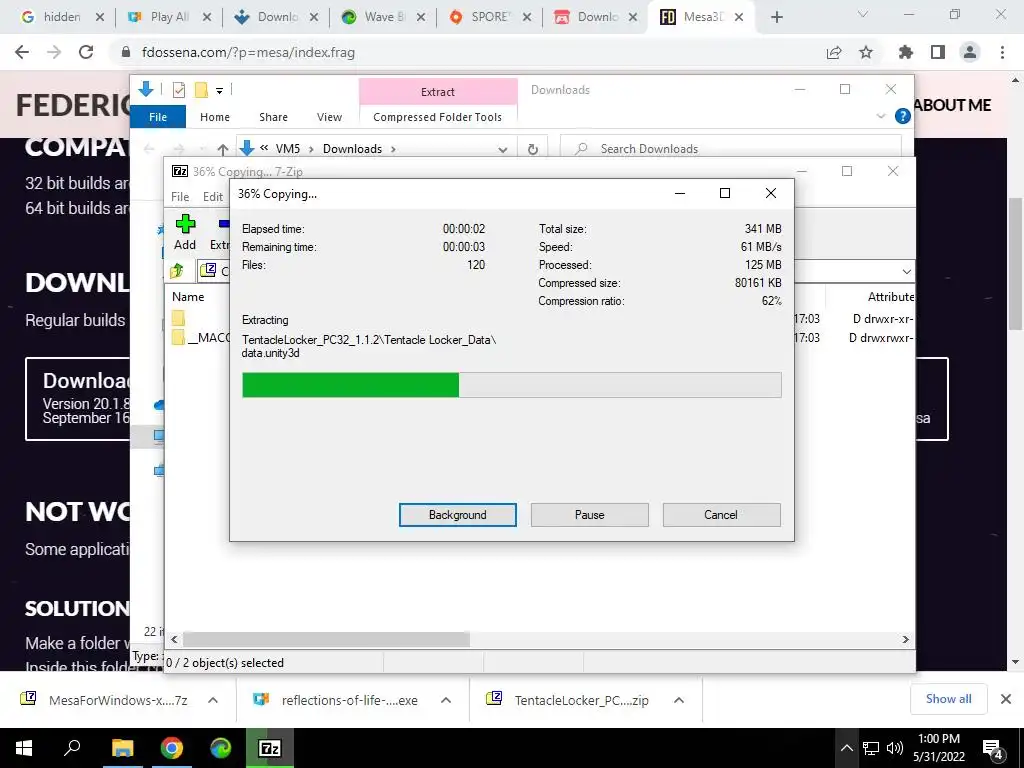Switch to the 'Play All' tab

coord(169,17)
